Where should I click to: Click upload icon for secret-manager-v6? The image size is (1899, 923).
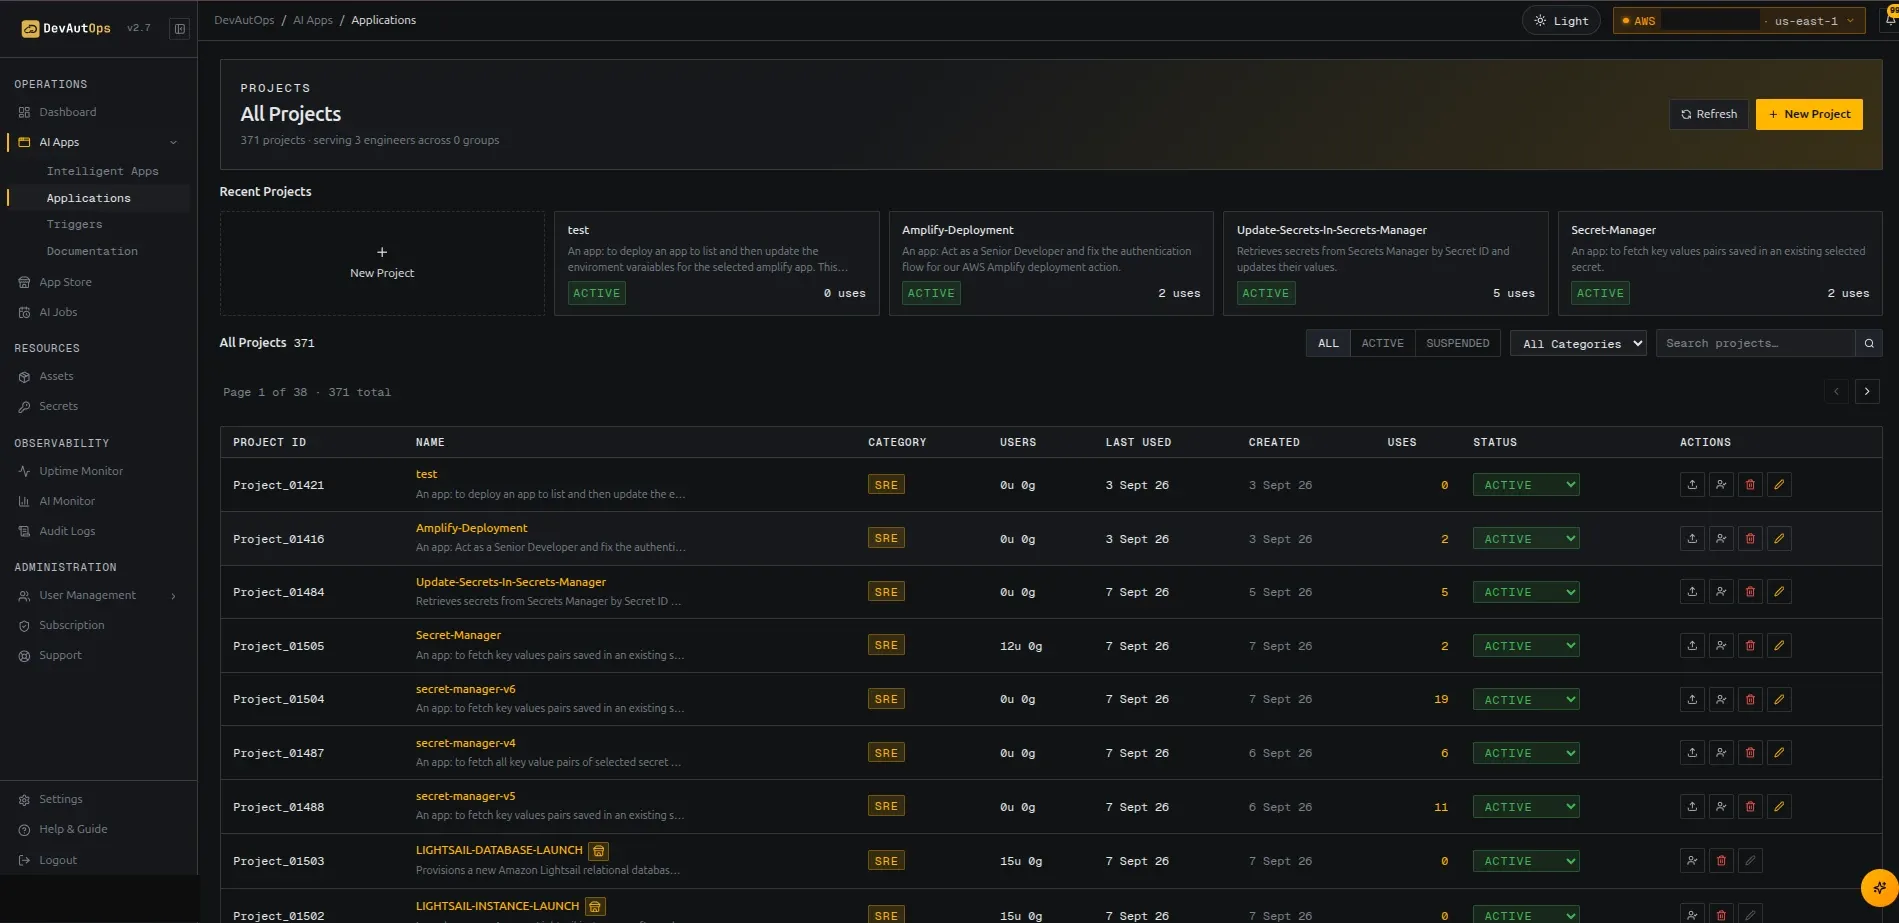click(x=1692, y=699)
